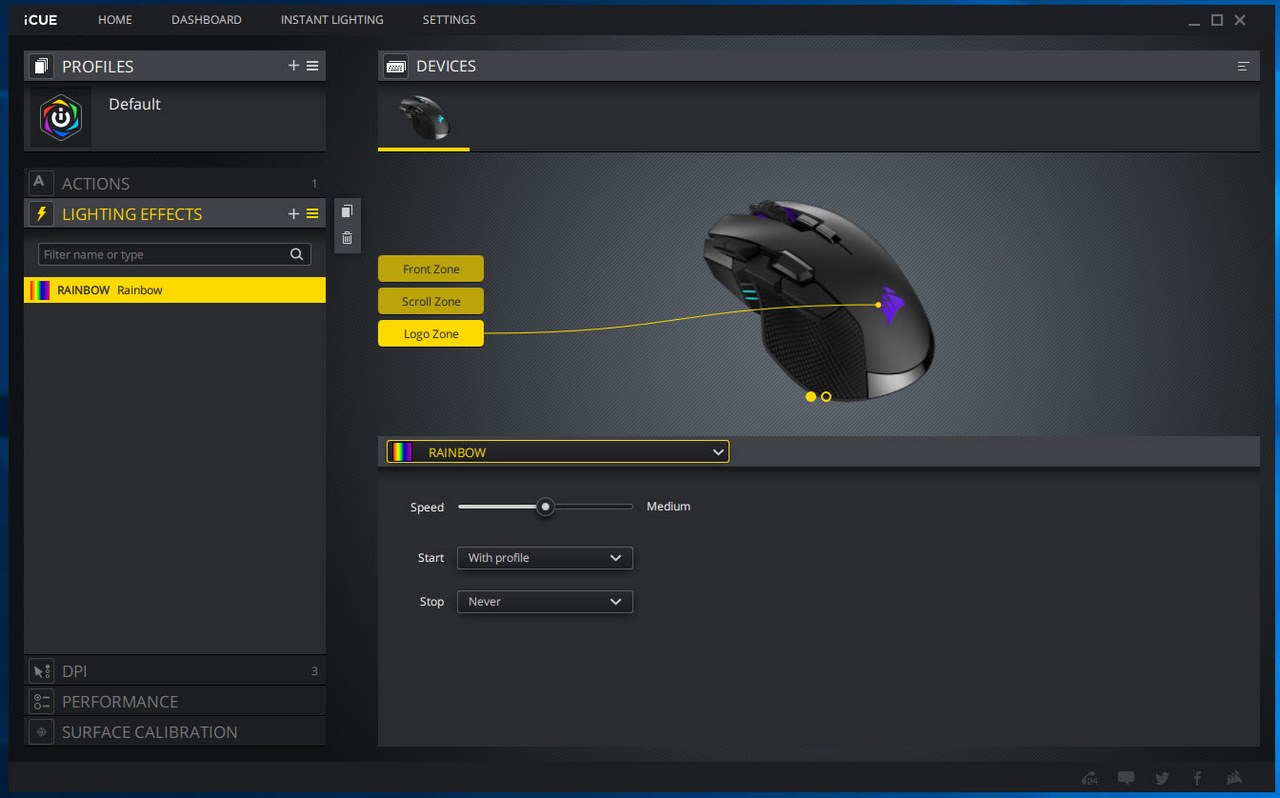Click the rainbow color swatch in dropdown
This screenshot has width=1280, height=798.
tap(401, 452)
